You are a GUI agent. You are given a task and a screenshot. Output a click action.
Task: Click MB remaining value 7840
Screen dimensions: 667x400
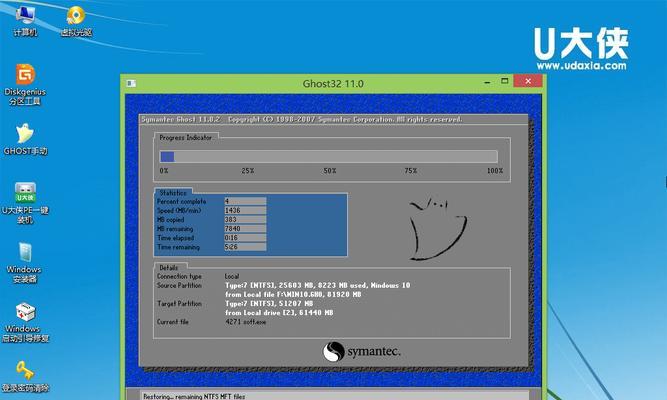pos(245,229)
